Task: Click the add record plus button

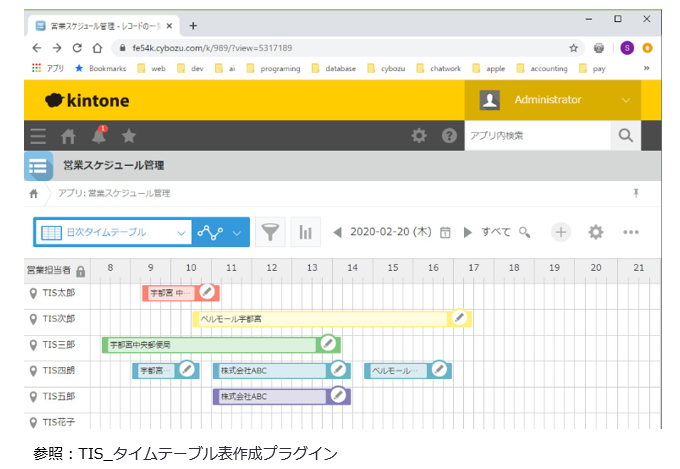Action: tap(561, 232)
